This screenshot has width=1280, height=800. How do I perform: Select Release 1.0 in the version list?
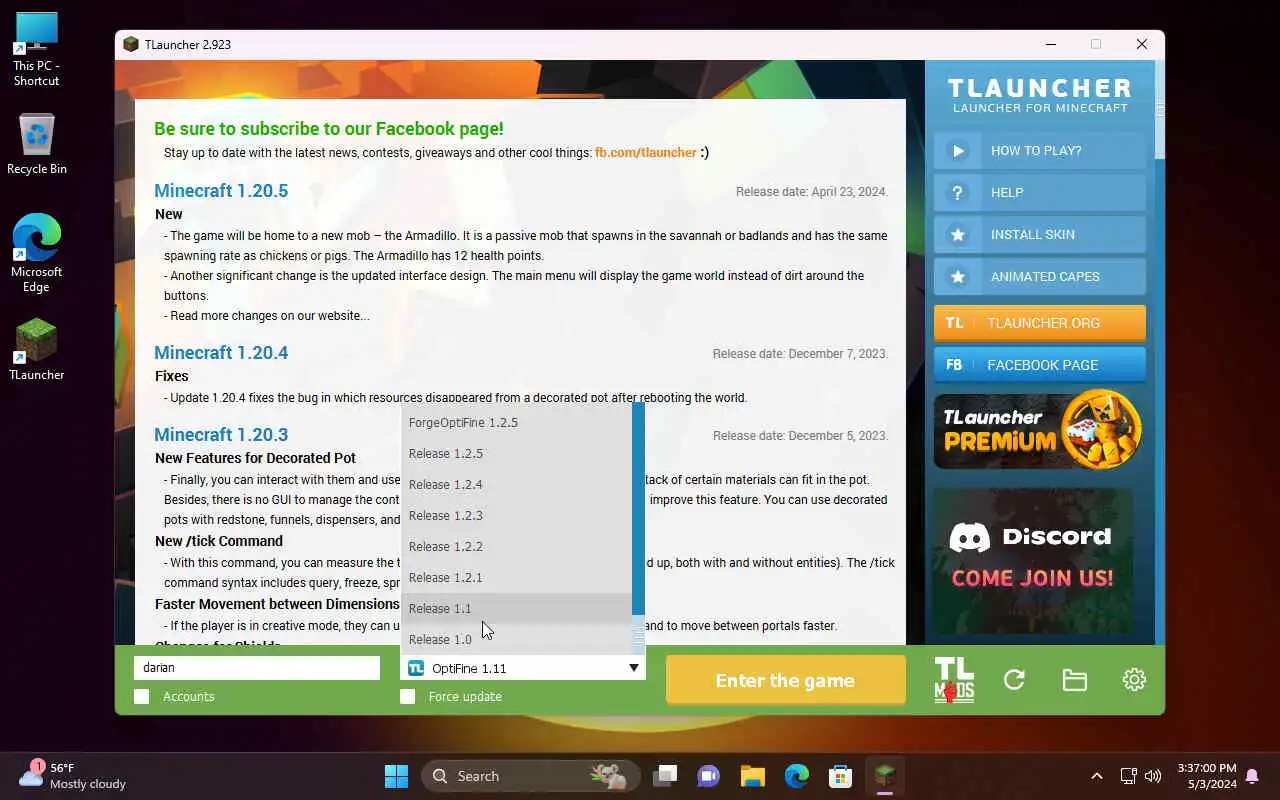pos(516,640)
